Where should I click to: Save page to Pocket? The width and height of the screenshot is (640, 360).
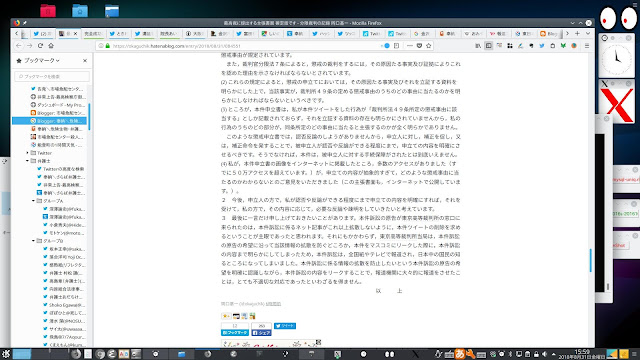coord(419,46)
